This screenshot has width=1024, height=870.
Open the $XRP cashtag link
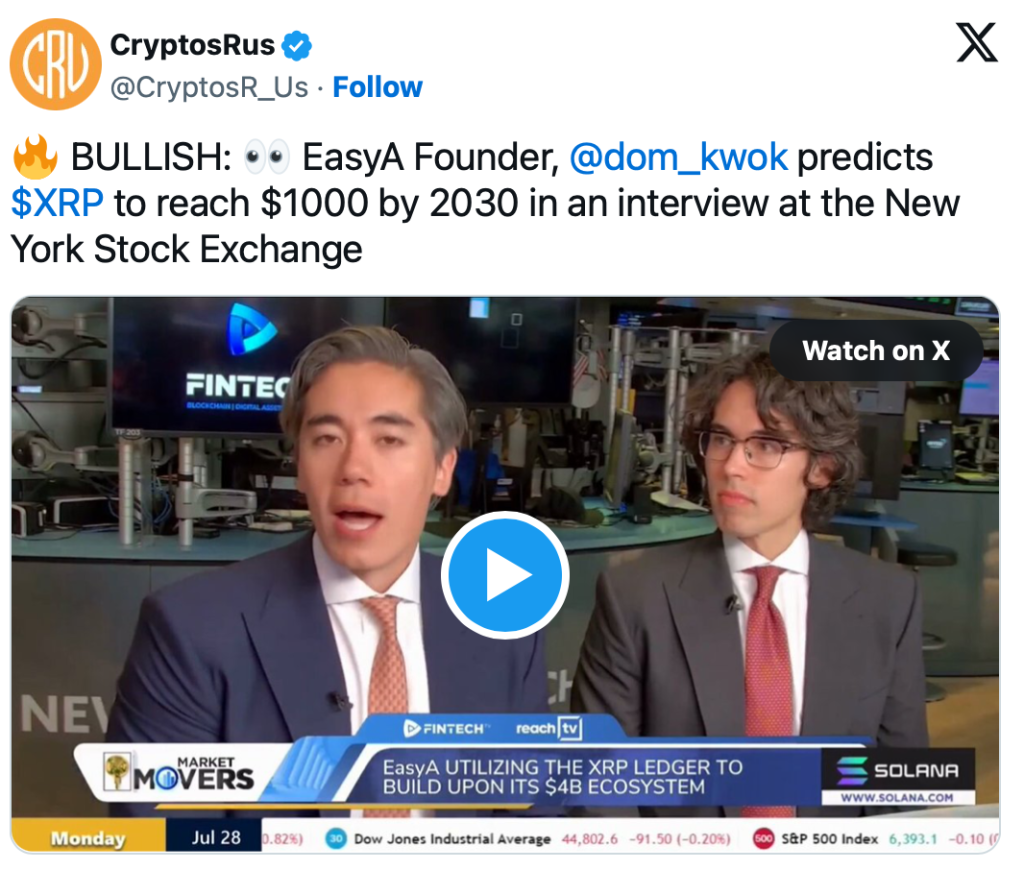tap(57, 202)
